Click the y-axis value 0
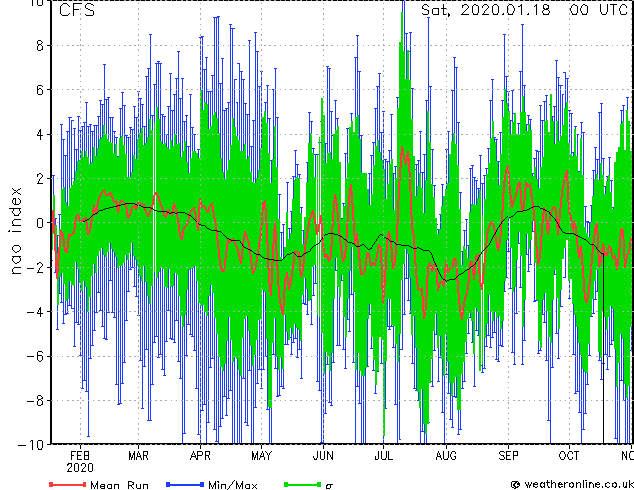634x490 pixels. pos(40,223)
